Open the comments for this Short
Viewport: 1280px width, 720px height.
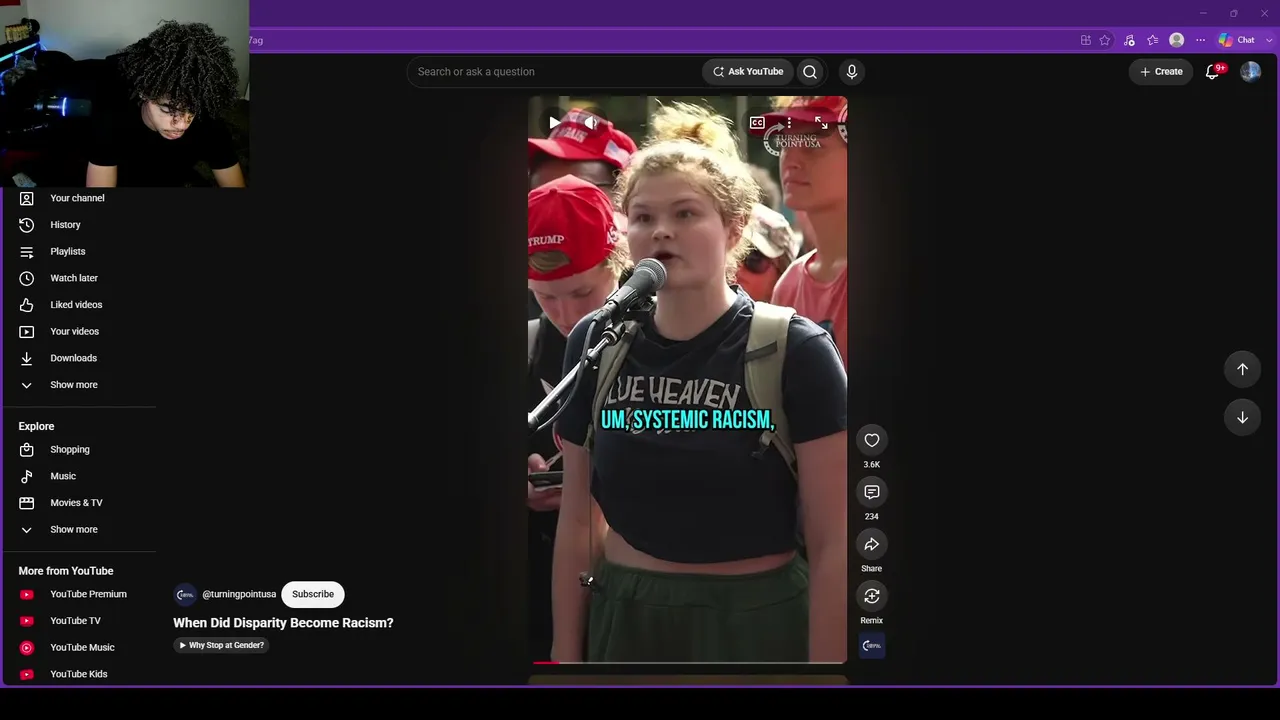[872, 492]
